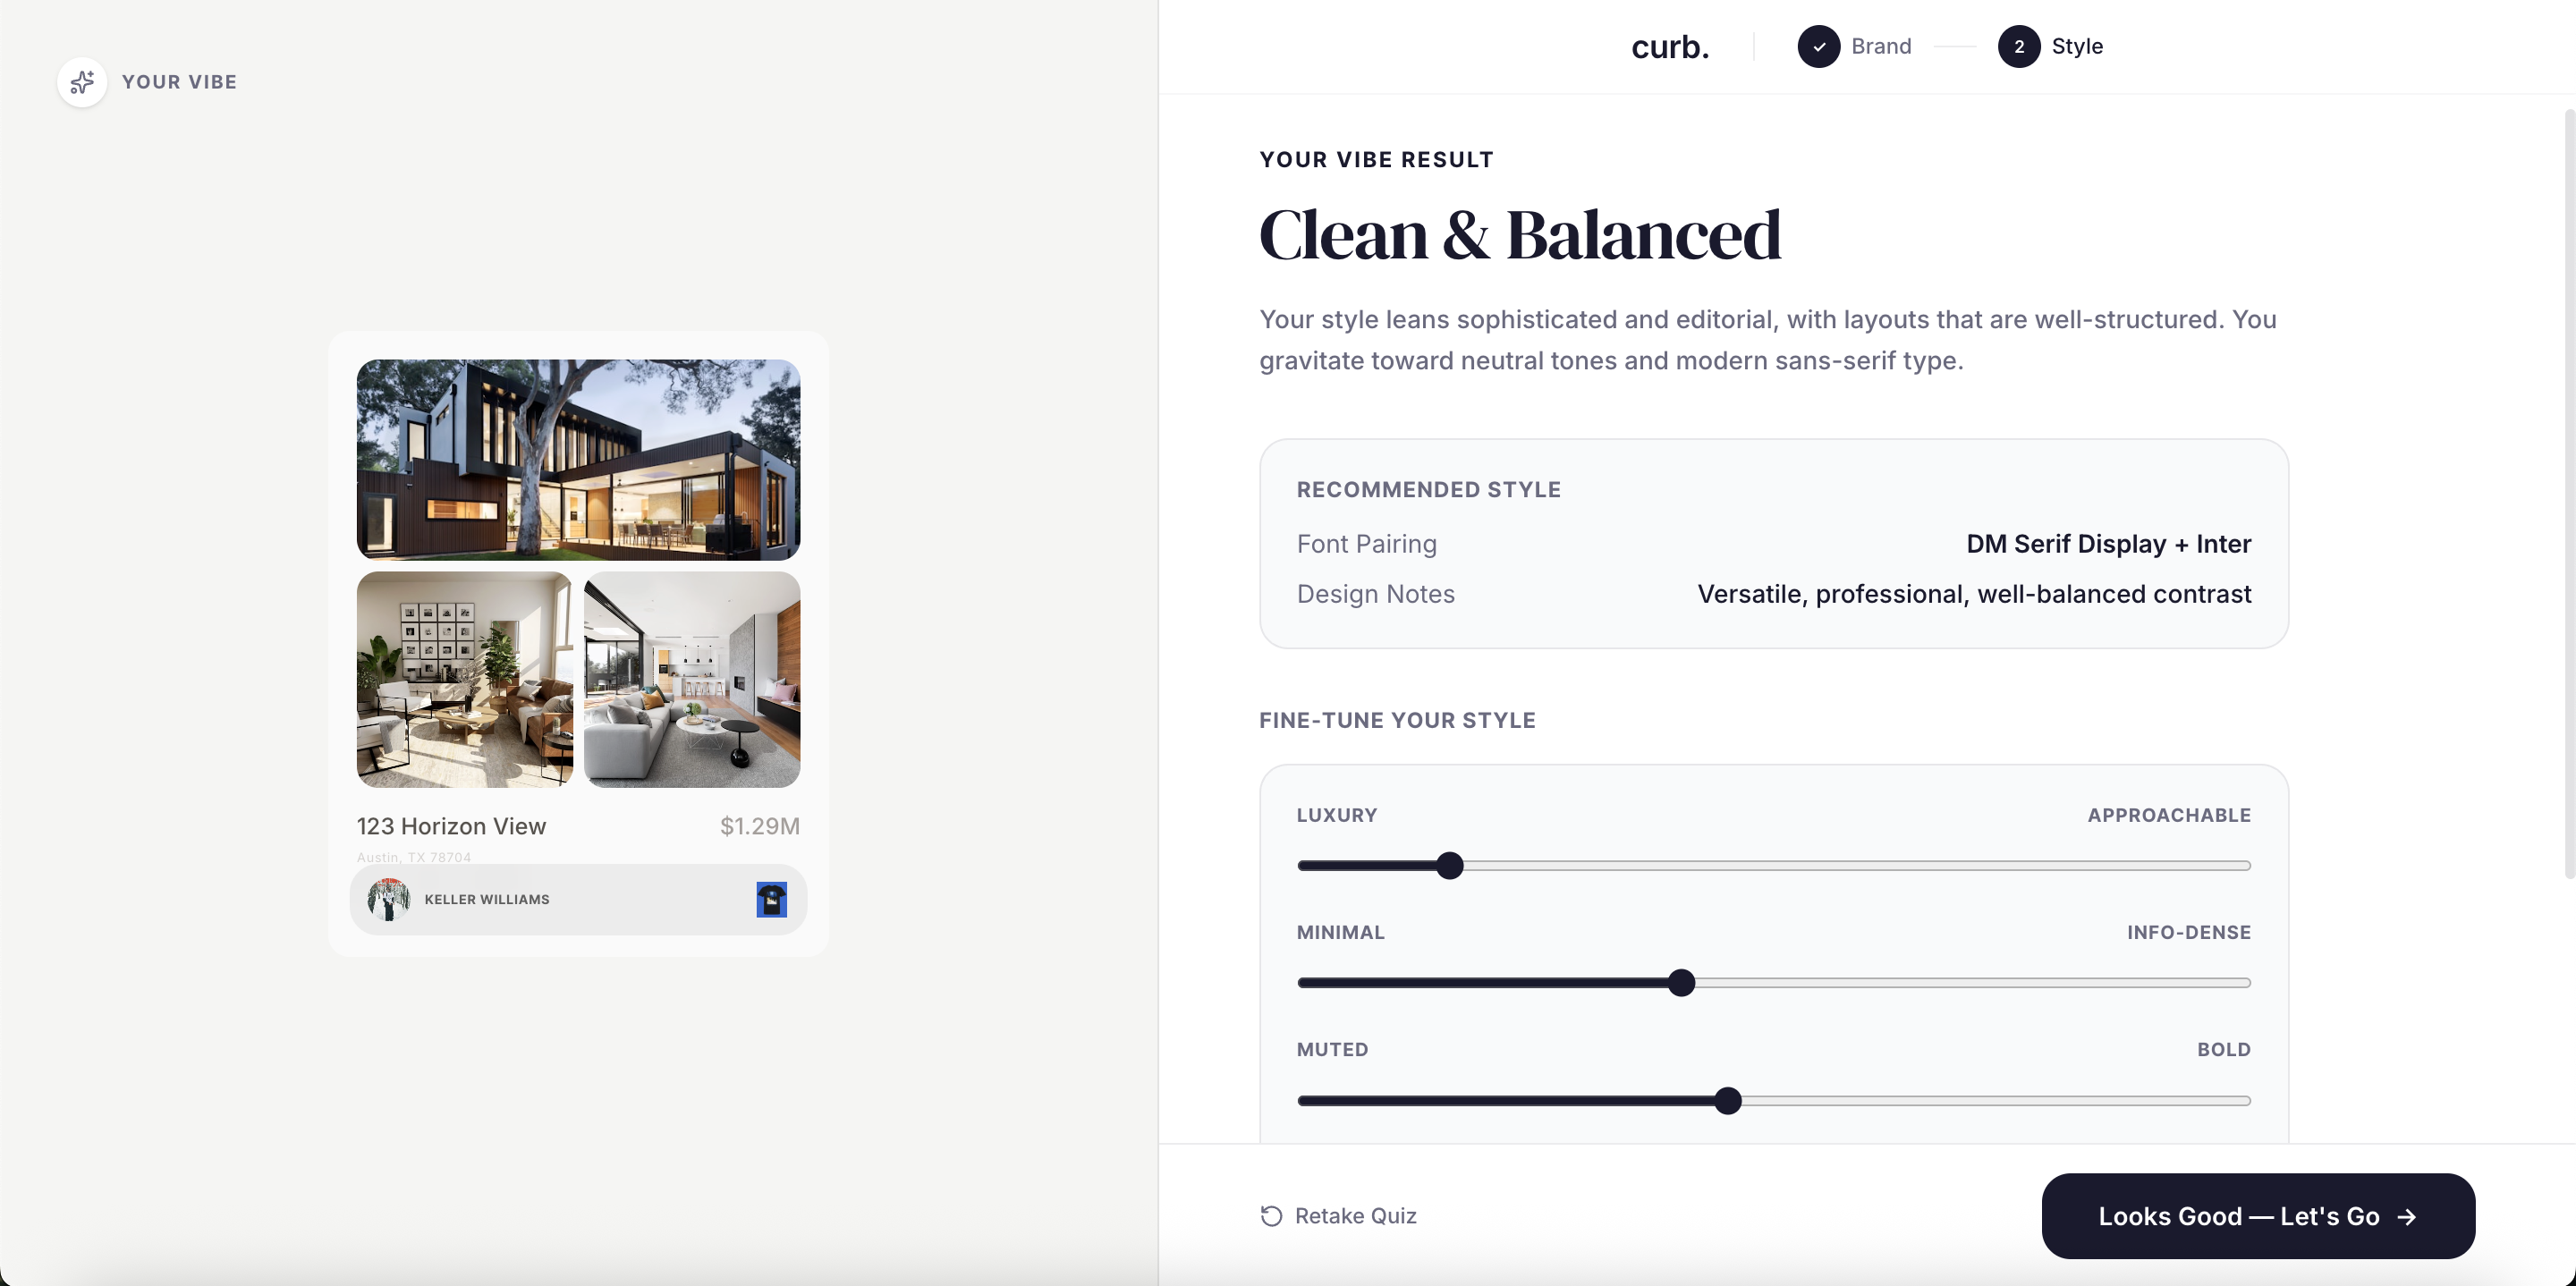Screen dimensions: 2576x1286
Task: Click the Clean & Balanced heading
Action: click(x=1520, y=236)
